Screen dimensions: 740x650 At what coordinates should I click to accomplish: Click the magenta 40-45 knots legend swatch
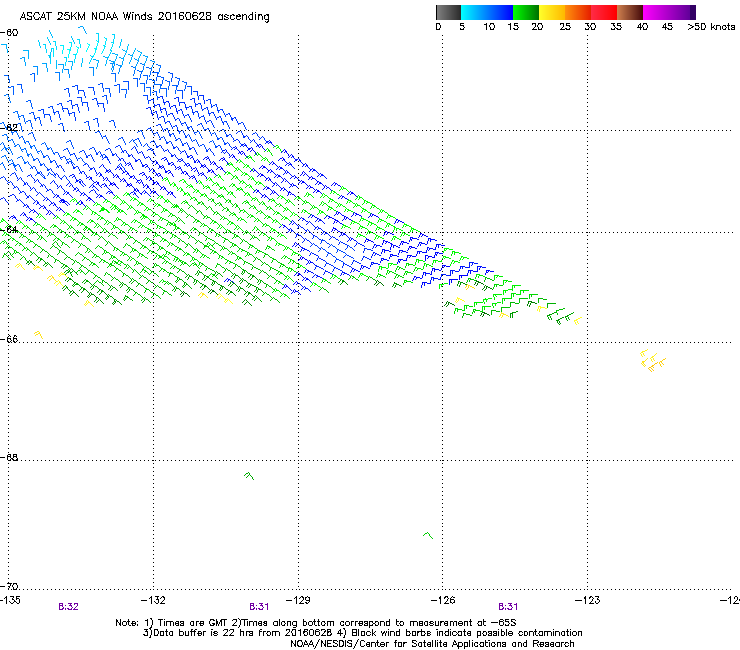point(656,12)
